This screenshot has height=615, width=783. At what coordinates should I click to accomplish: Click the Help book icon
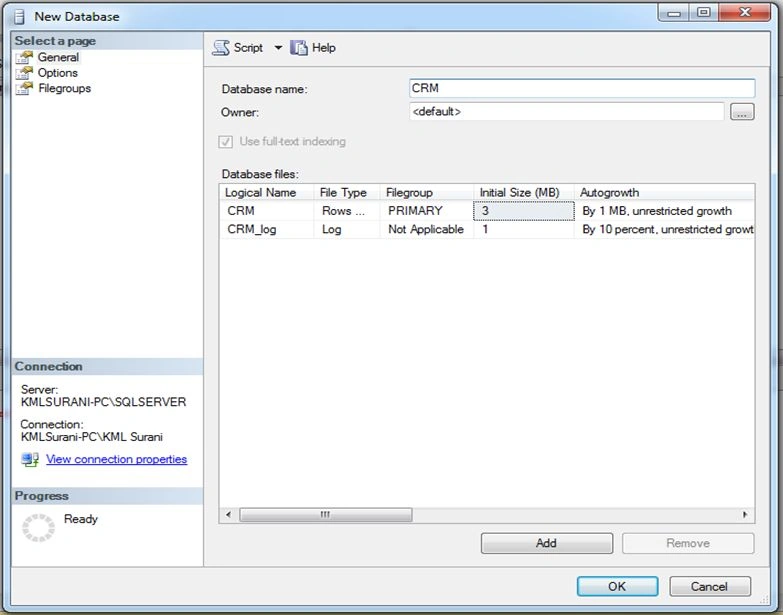point(299,48)
